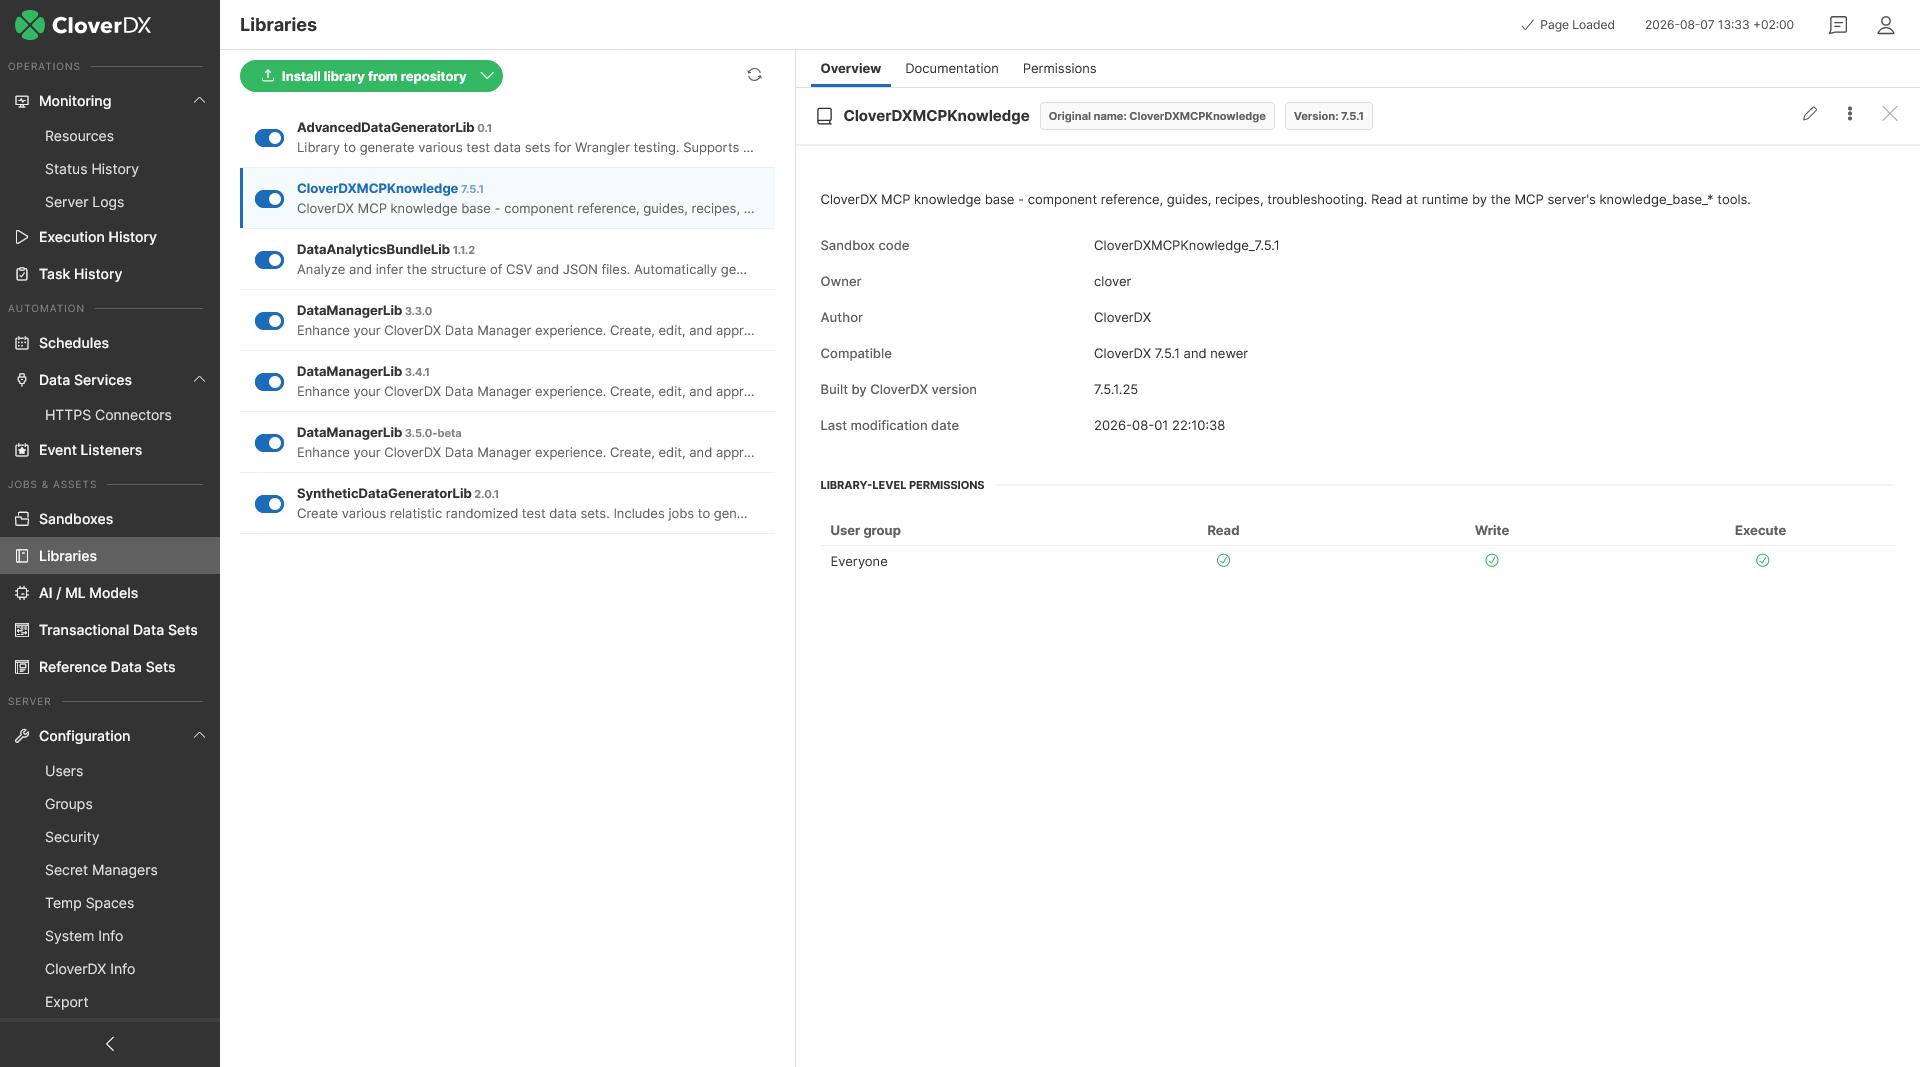Open Status History page
The image size is (1920, 1067).
click(92, 169)
